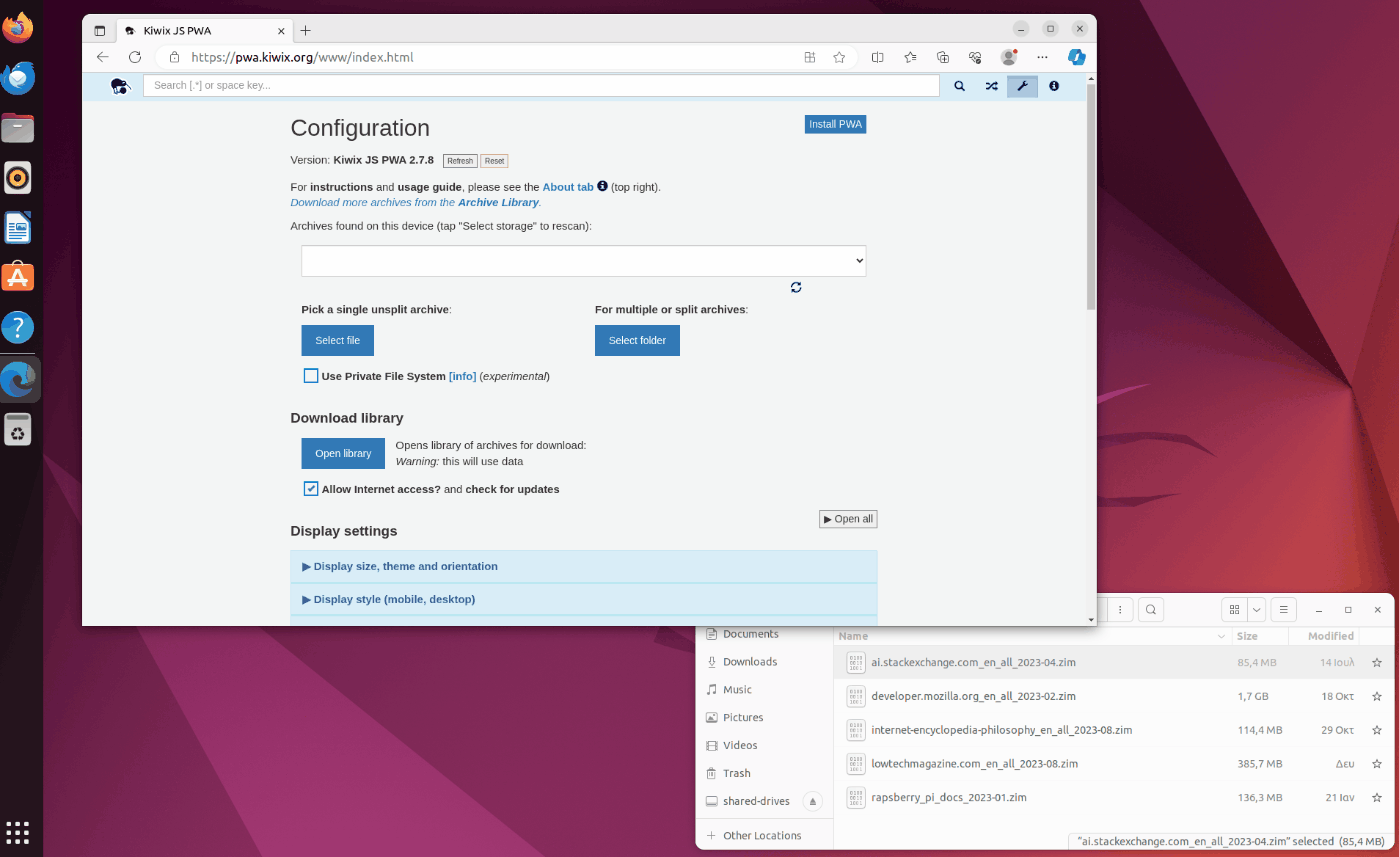Screen dimensions: 1399x857
Task: Open Ubuntu Software from dock
Action: pos(18,277)
